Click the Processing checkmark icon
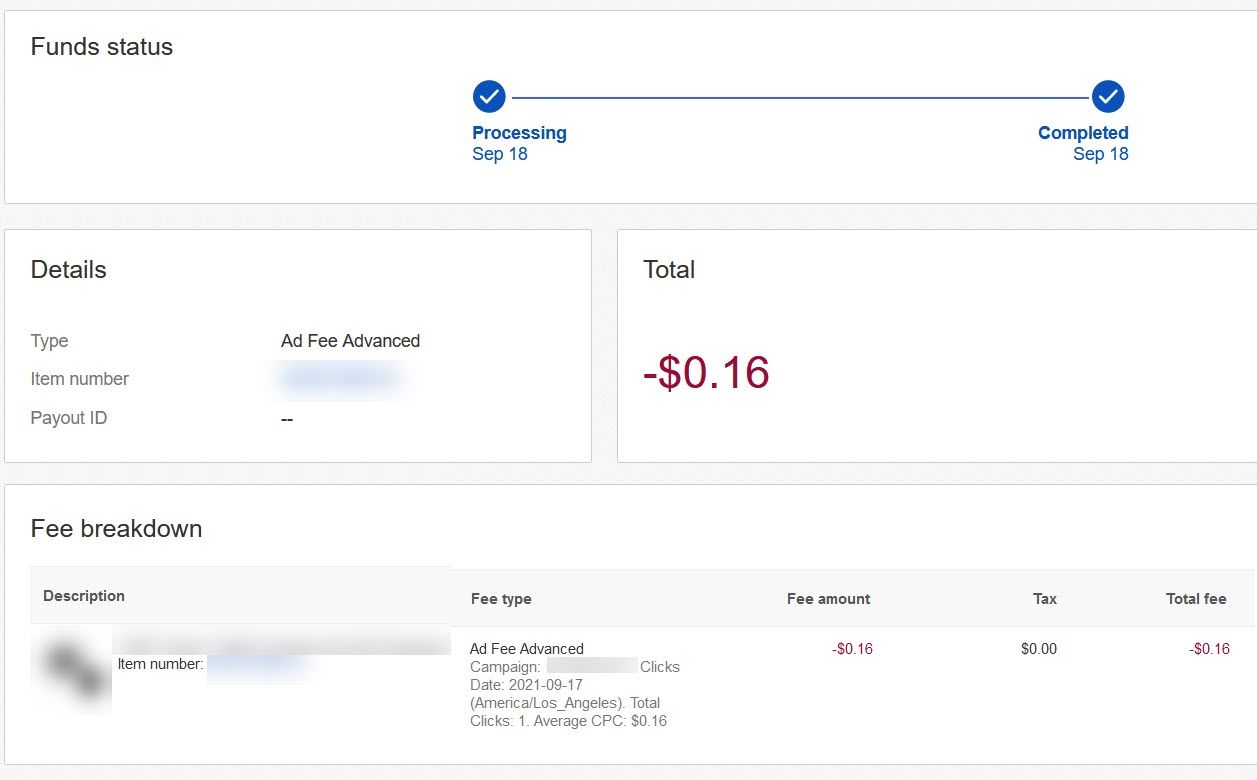The image size is (1257, 780). [x=489, y=97]
